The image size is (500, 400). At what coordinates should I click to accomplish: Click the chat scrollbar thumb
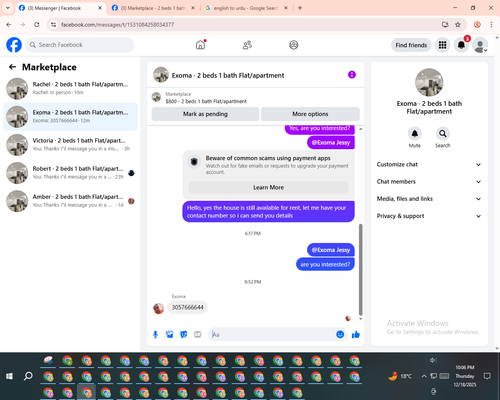tap(360, 269)
